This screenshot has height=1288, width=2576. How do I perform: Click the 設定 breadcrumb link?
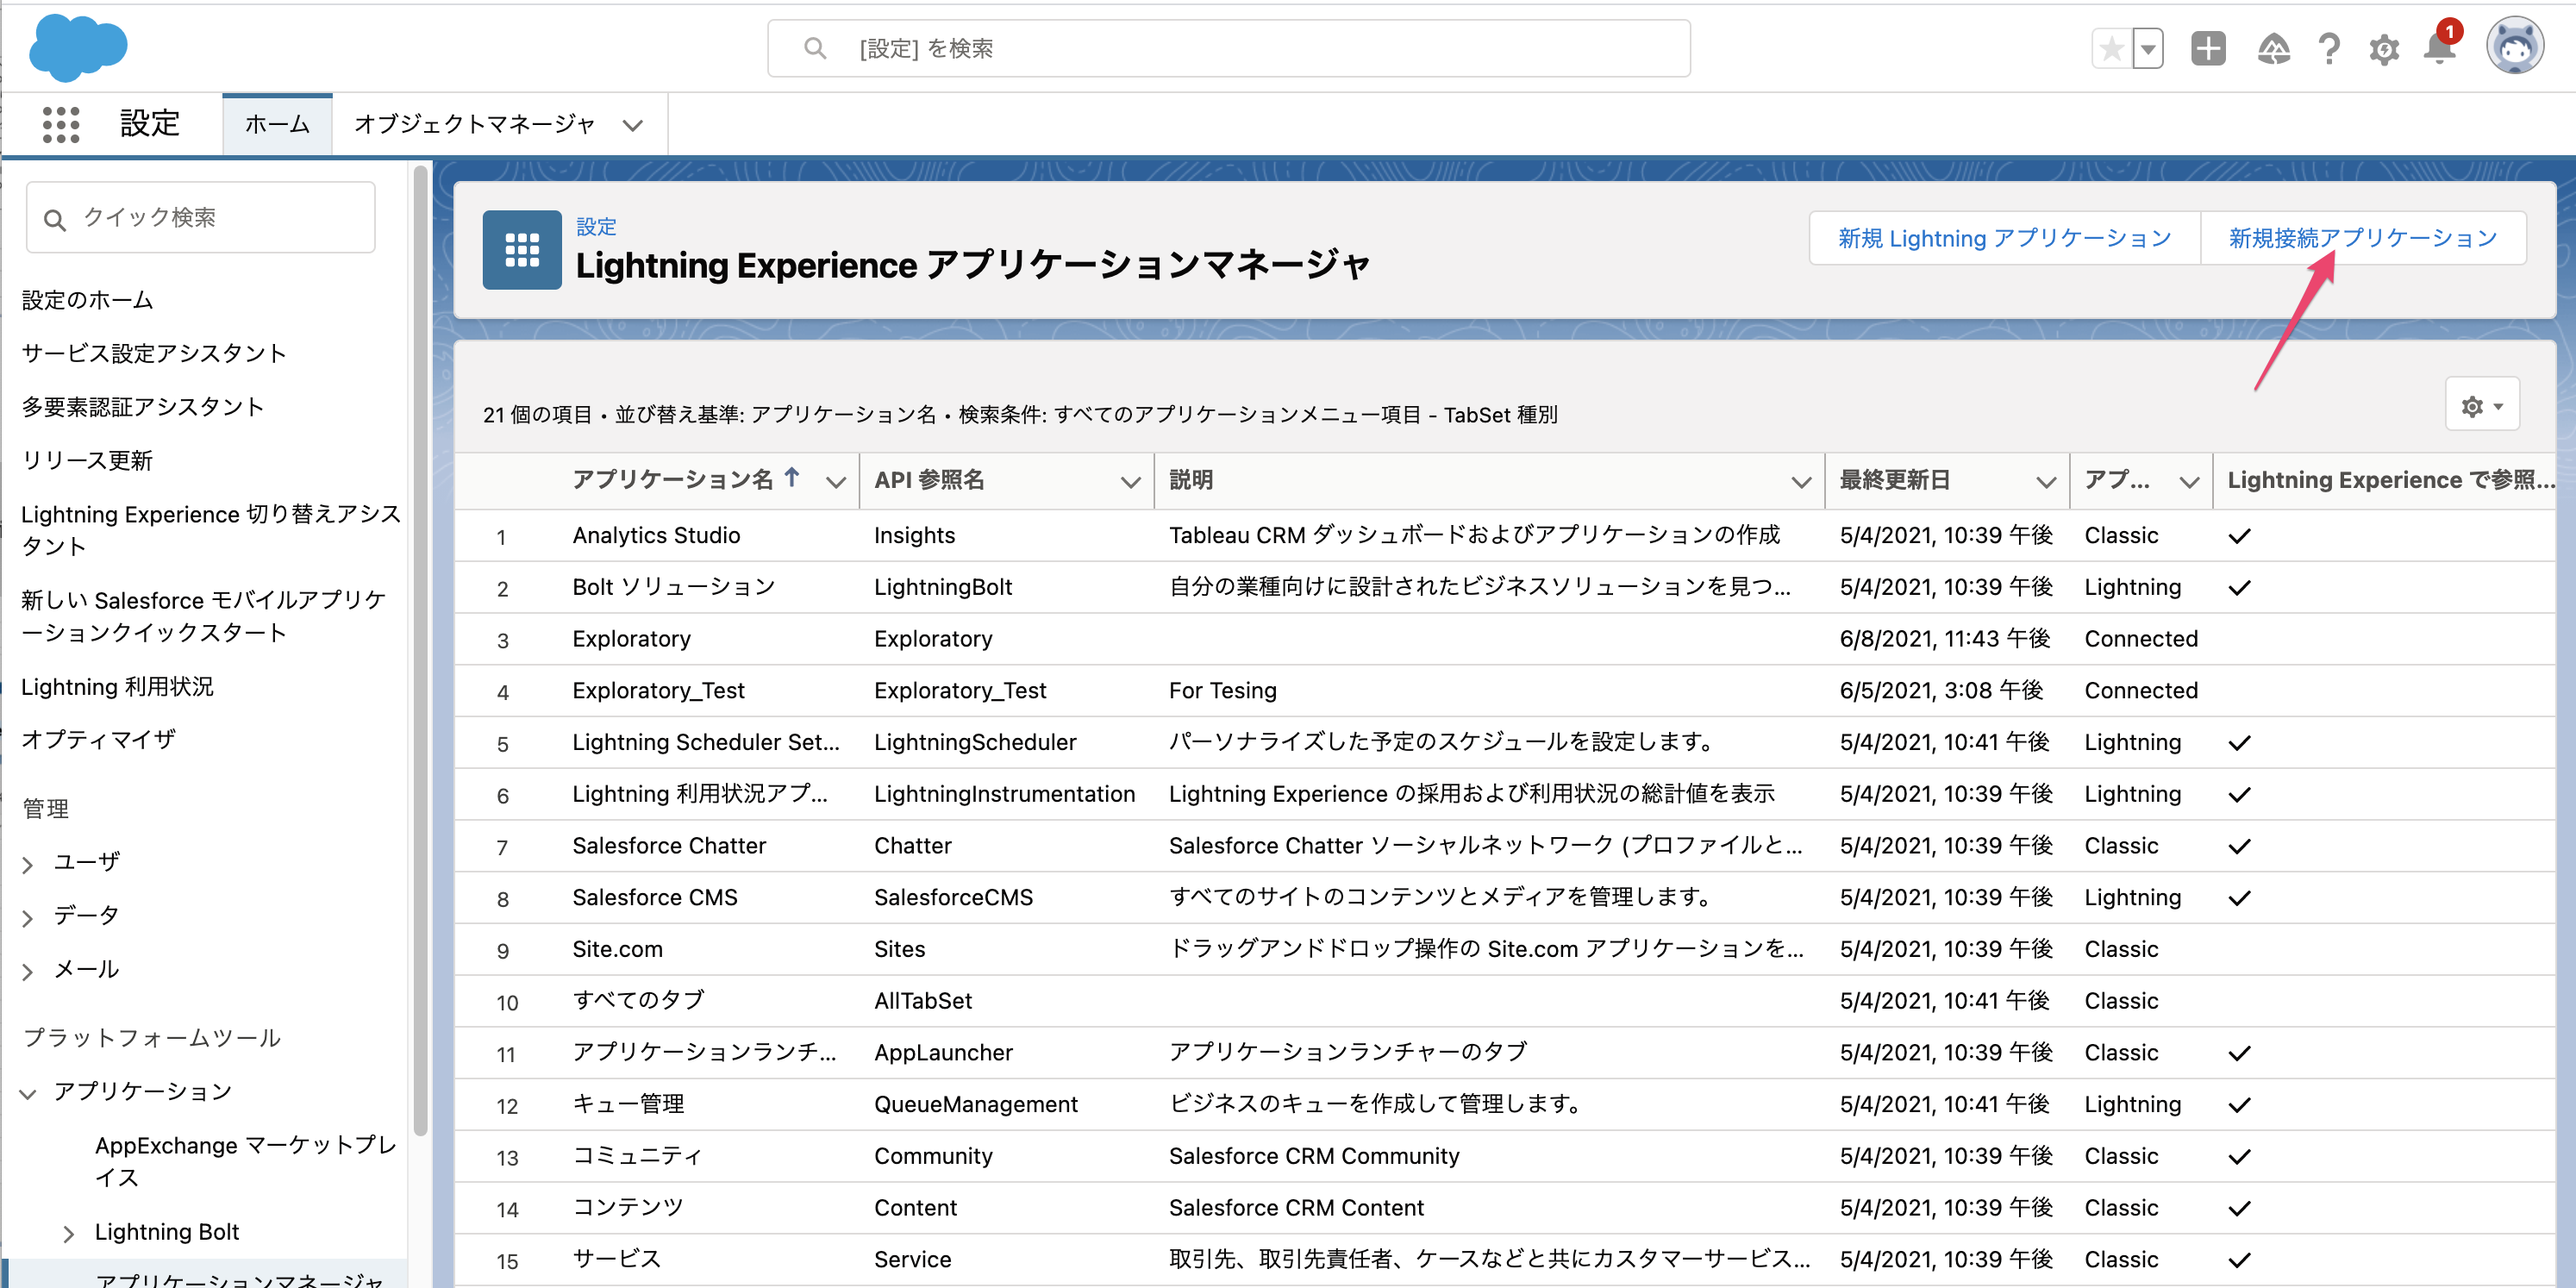tap(596, 226)
